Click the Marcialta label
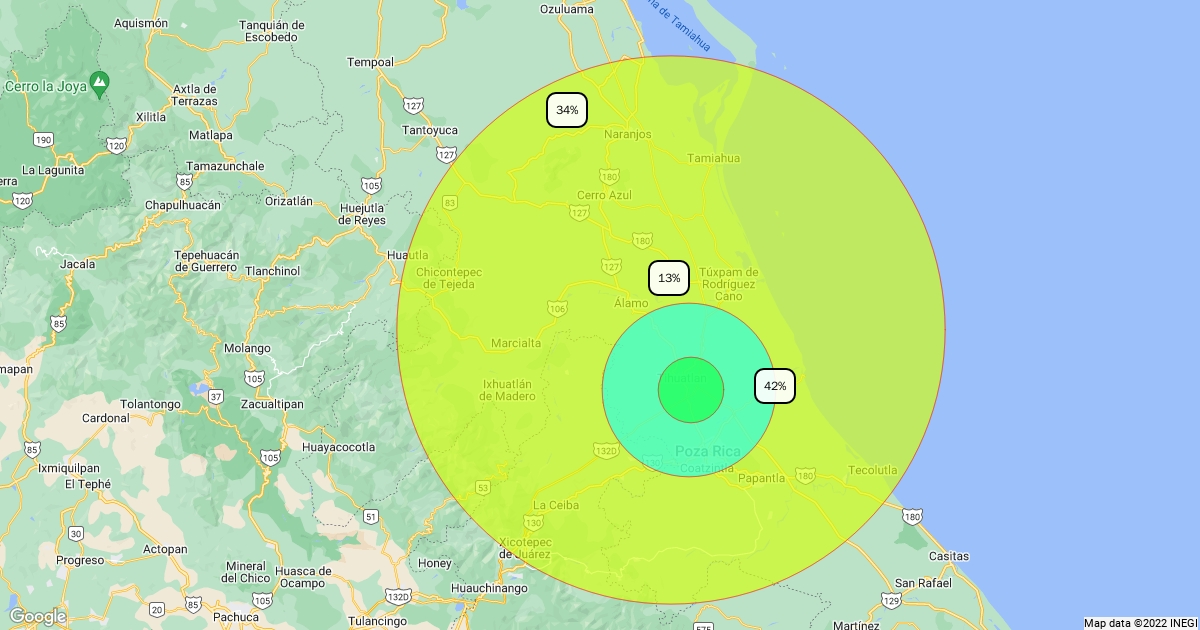Viewport: 1200px width, 630px height. (516, 343)
